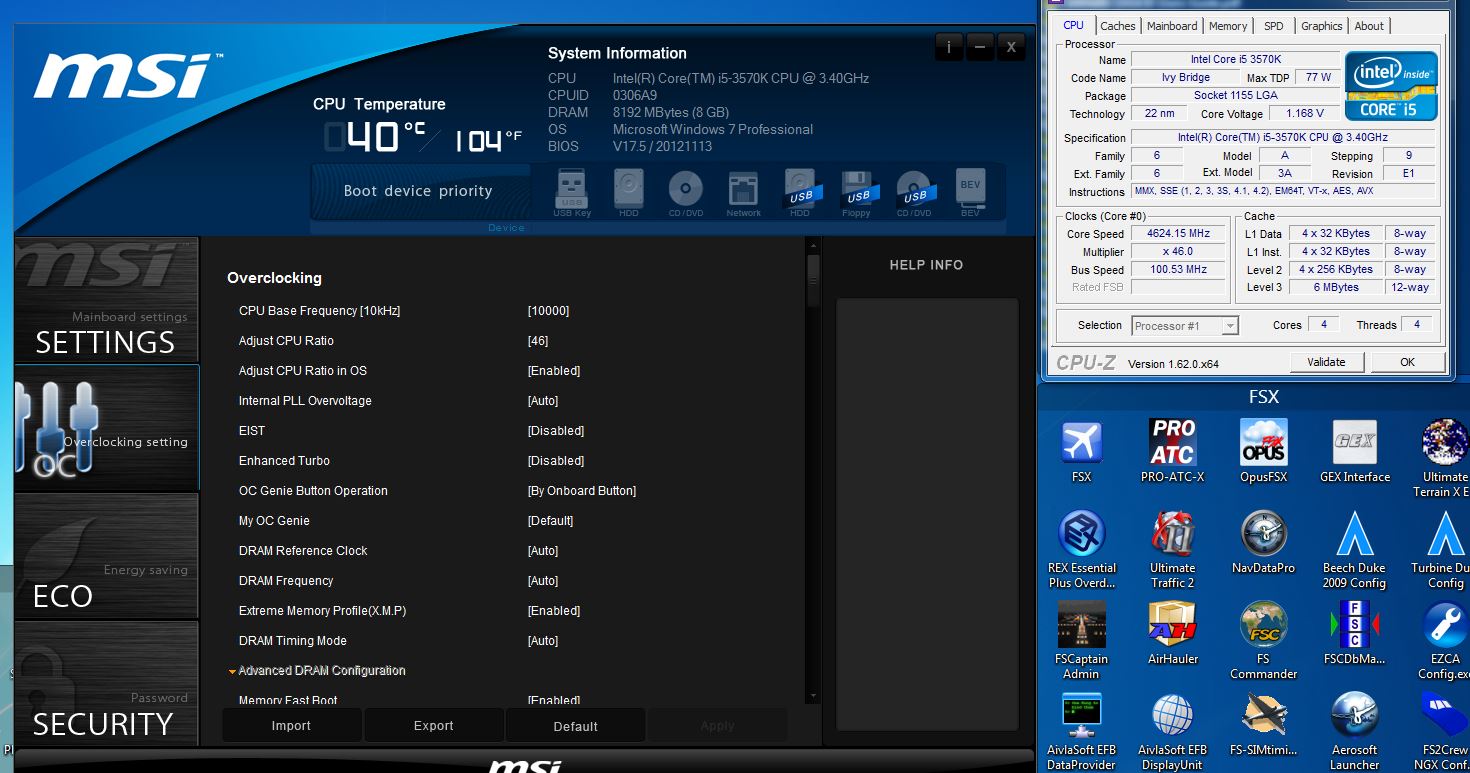This screenshot has height=773, width=1470.
Task: Switch to Caches tab in CPU-Z
Action: 1118,26
